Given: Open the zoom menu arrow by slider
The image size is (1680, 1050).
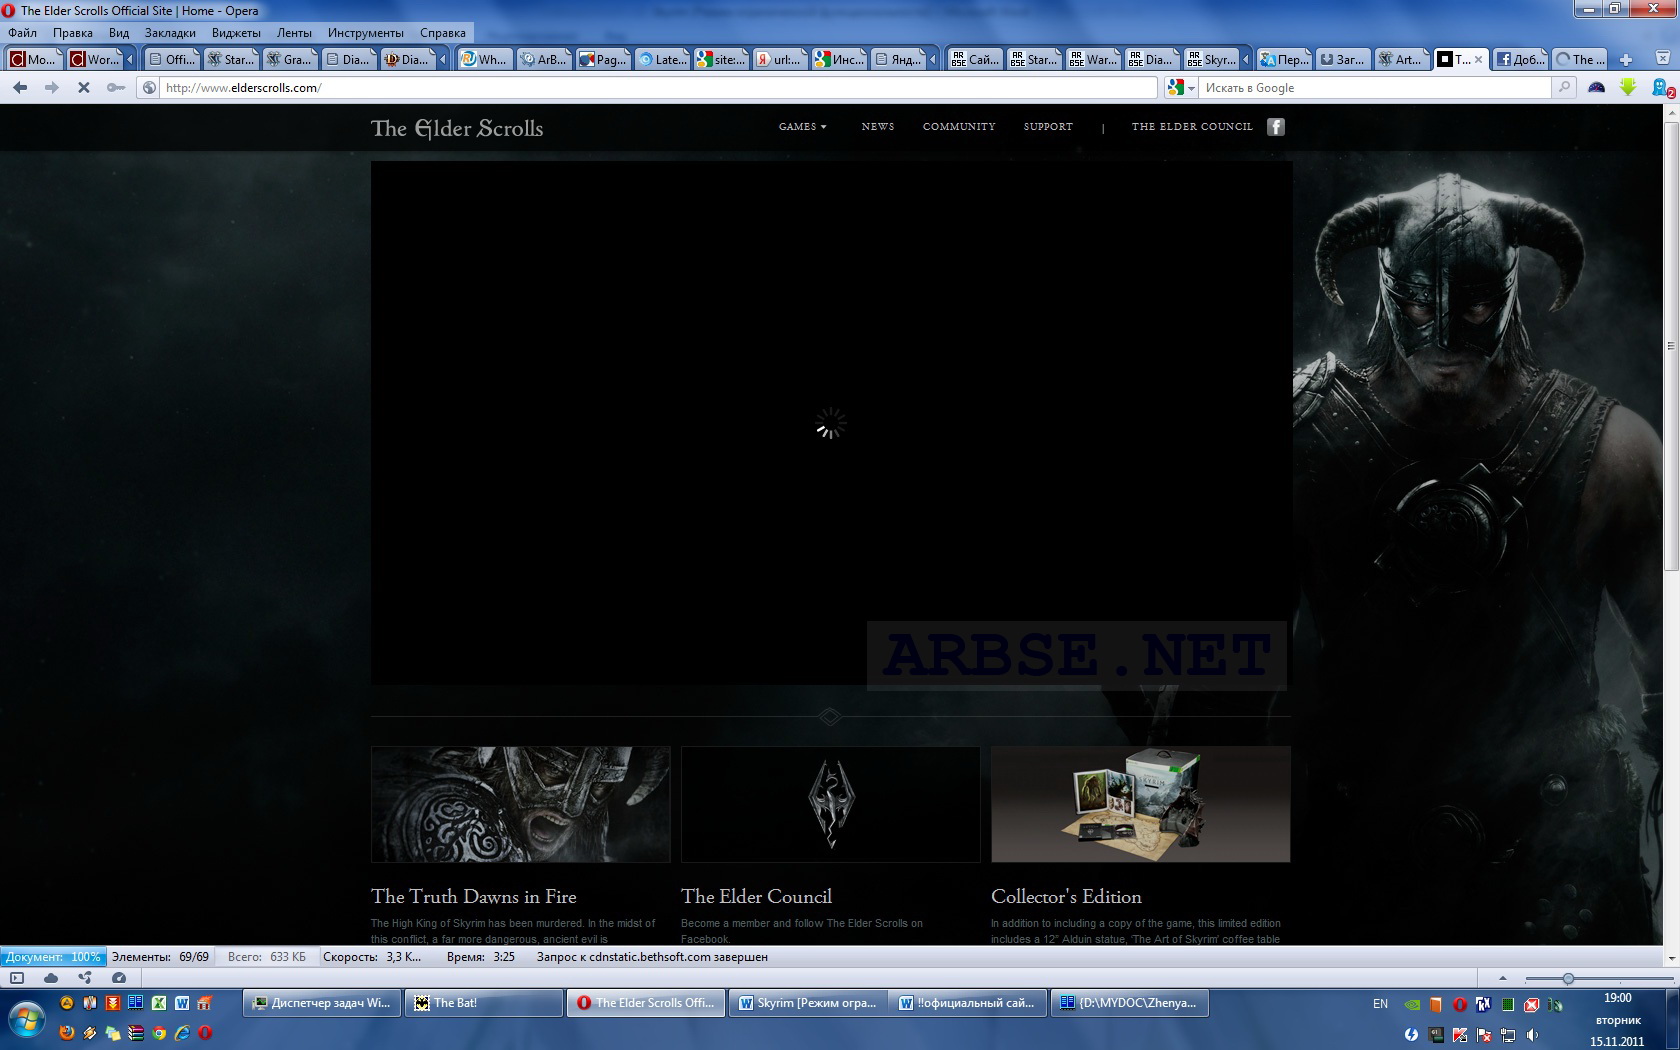Looking at the screenshot, I should pos(1502,978).
